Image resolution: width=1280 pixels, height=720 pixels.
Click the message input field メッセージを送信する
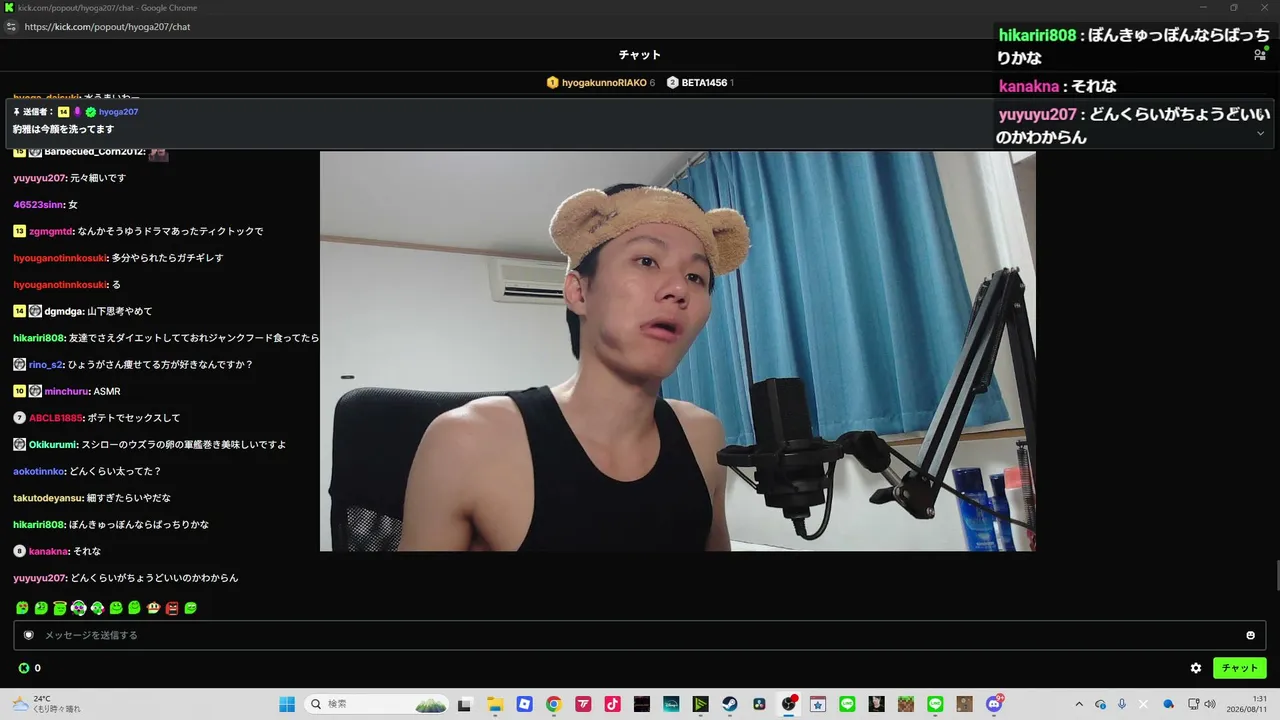[640, 635]
